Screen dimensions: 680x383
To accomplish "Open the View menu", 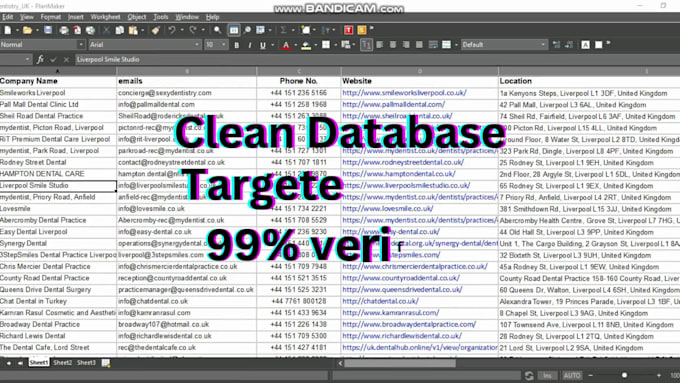I will (26, 17).
